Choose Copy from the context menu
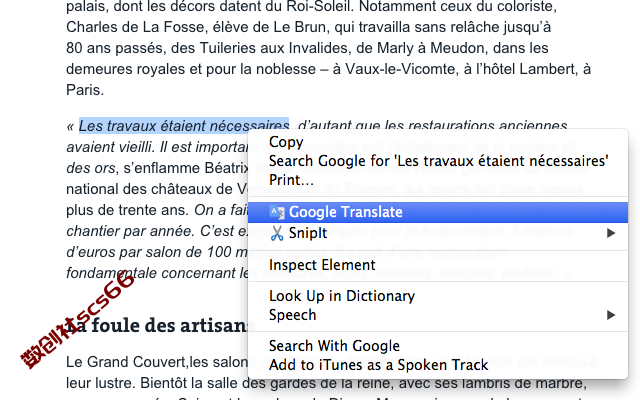 [x=286, y=142]
